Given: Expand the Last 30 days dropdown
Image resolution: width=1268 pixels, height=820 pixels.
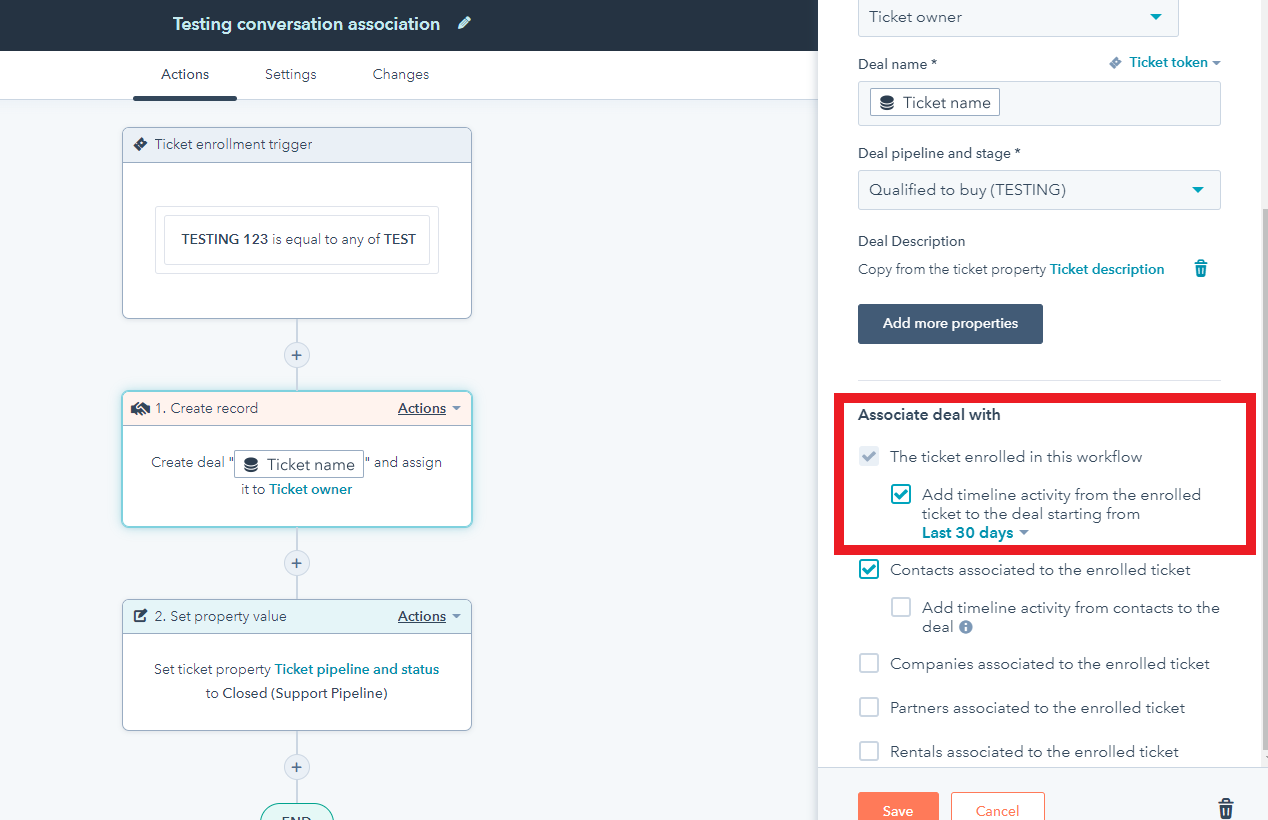Looking at the screenshot, I should pos(975,533).
